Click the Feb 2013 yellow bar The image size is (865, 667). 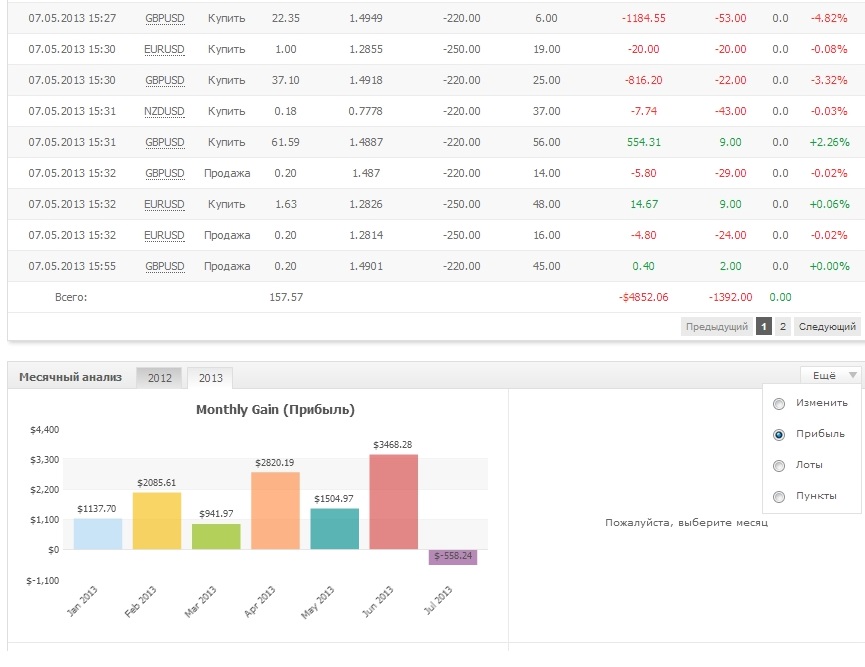pos(157,521)
